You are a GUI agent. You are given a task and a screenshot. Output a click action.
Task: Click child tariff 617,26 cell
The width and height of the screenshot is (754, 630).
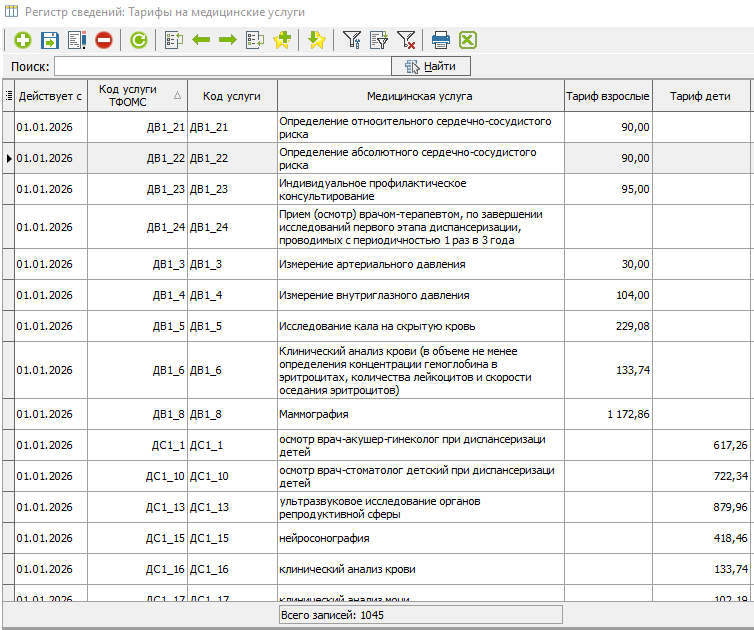point(701,445)
